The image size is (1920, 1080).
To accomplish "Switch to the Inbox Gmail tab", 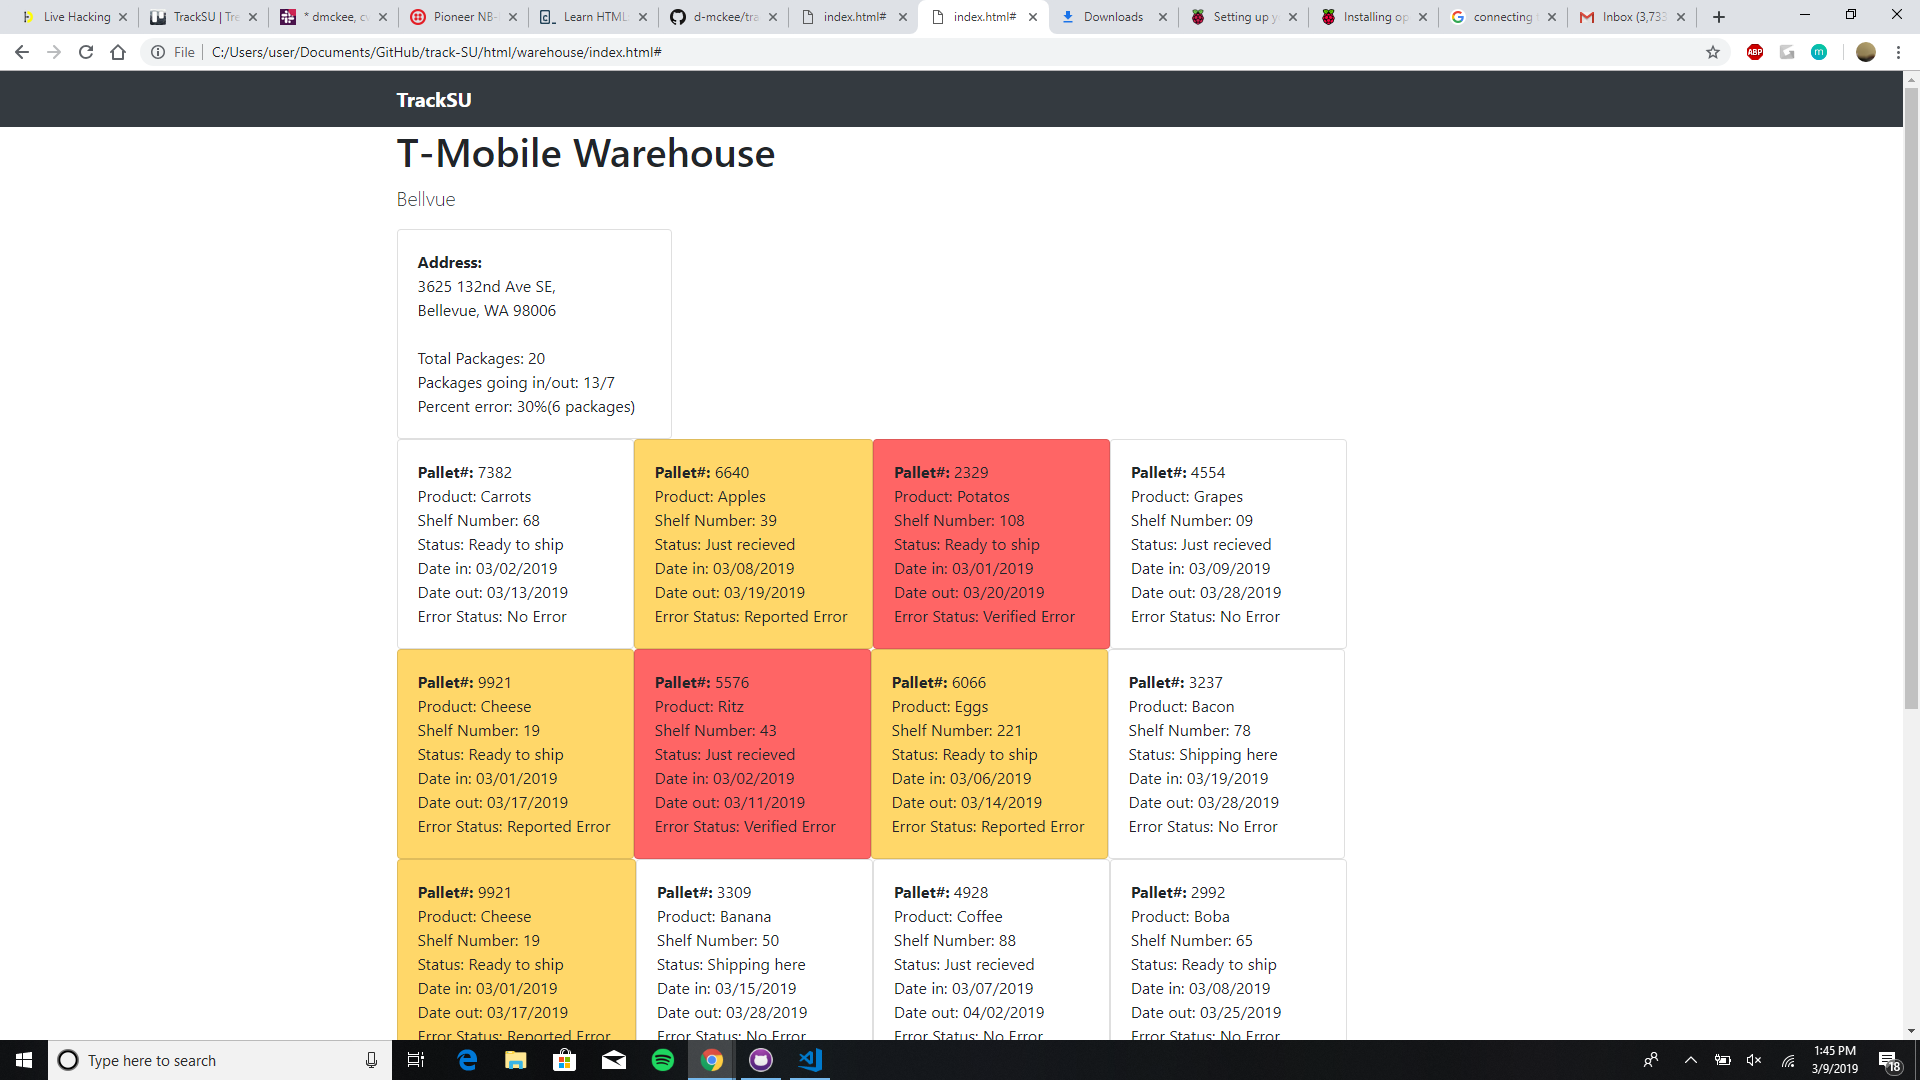I will click(1632, 17).
